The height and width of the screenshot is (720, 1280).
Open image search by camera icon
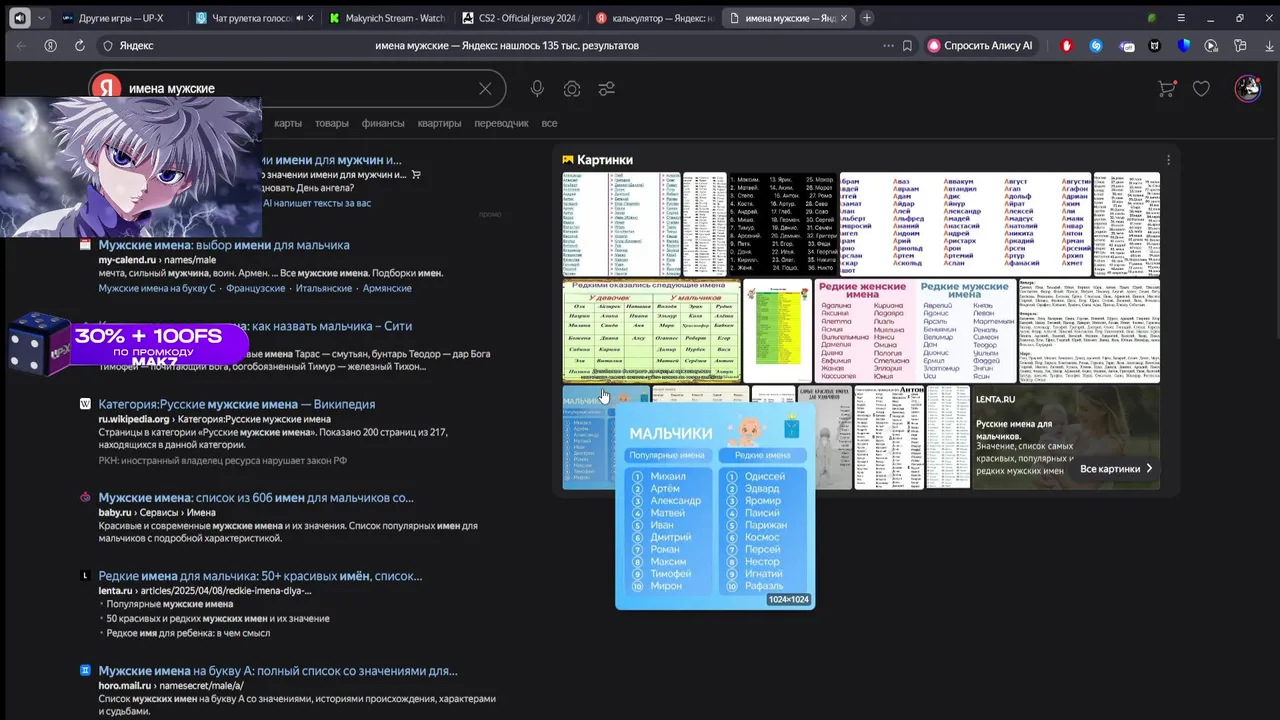pos(572,89)
